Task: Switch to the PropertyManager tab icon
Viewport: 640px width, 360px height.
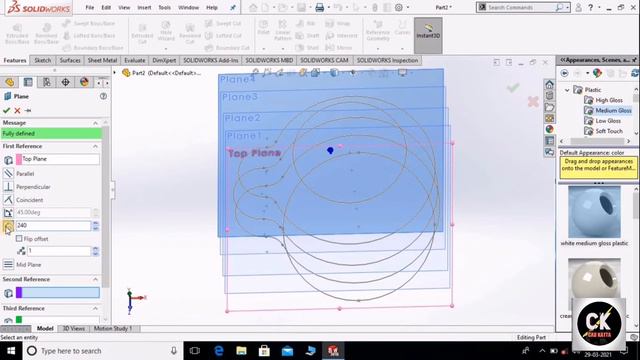Action: [x=28, y=82]
